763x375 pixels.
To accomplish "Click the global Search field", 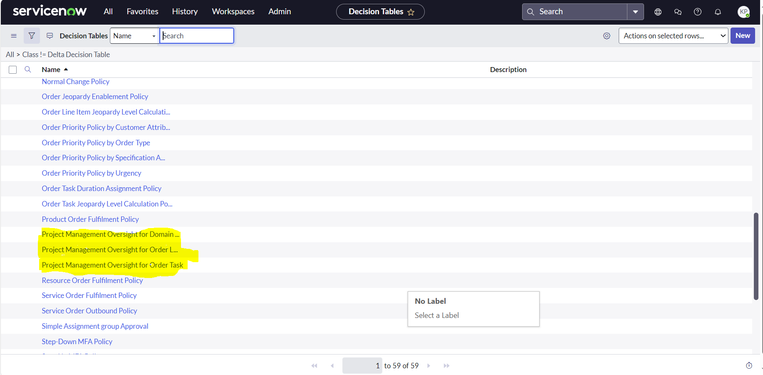I will [575, 12].
